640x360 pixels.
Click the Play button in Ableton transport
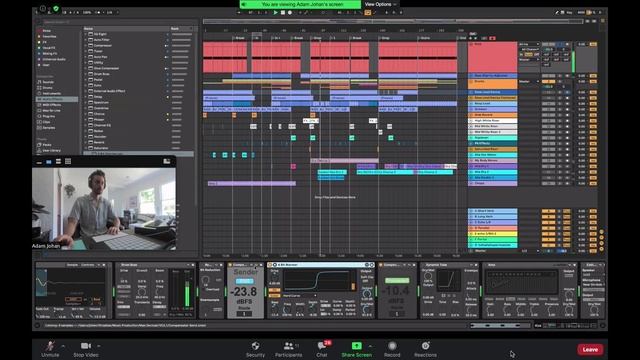click(x=276, y=13)
